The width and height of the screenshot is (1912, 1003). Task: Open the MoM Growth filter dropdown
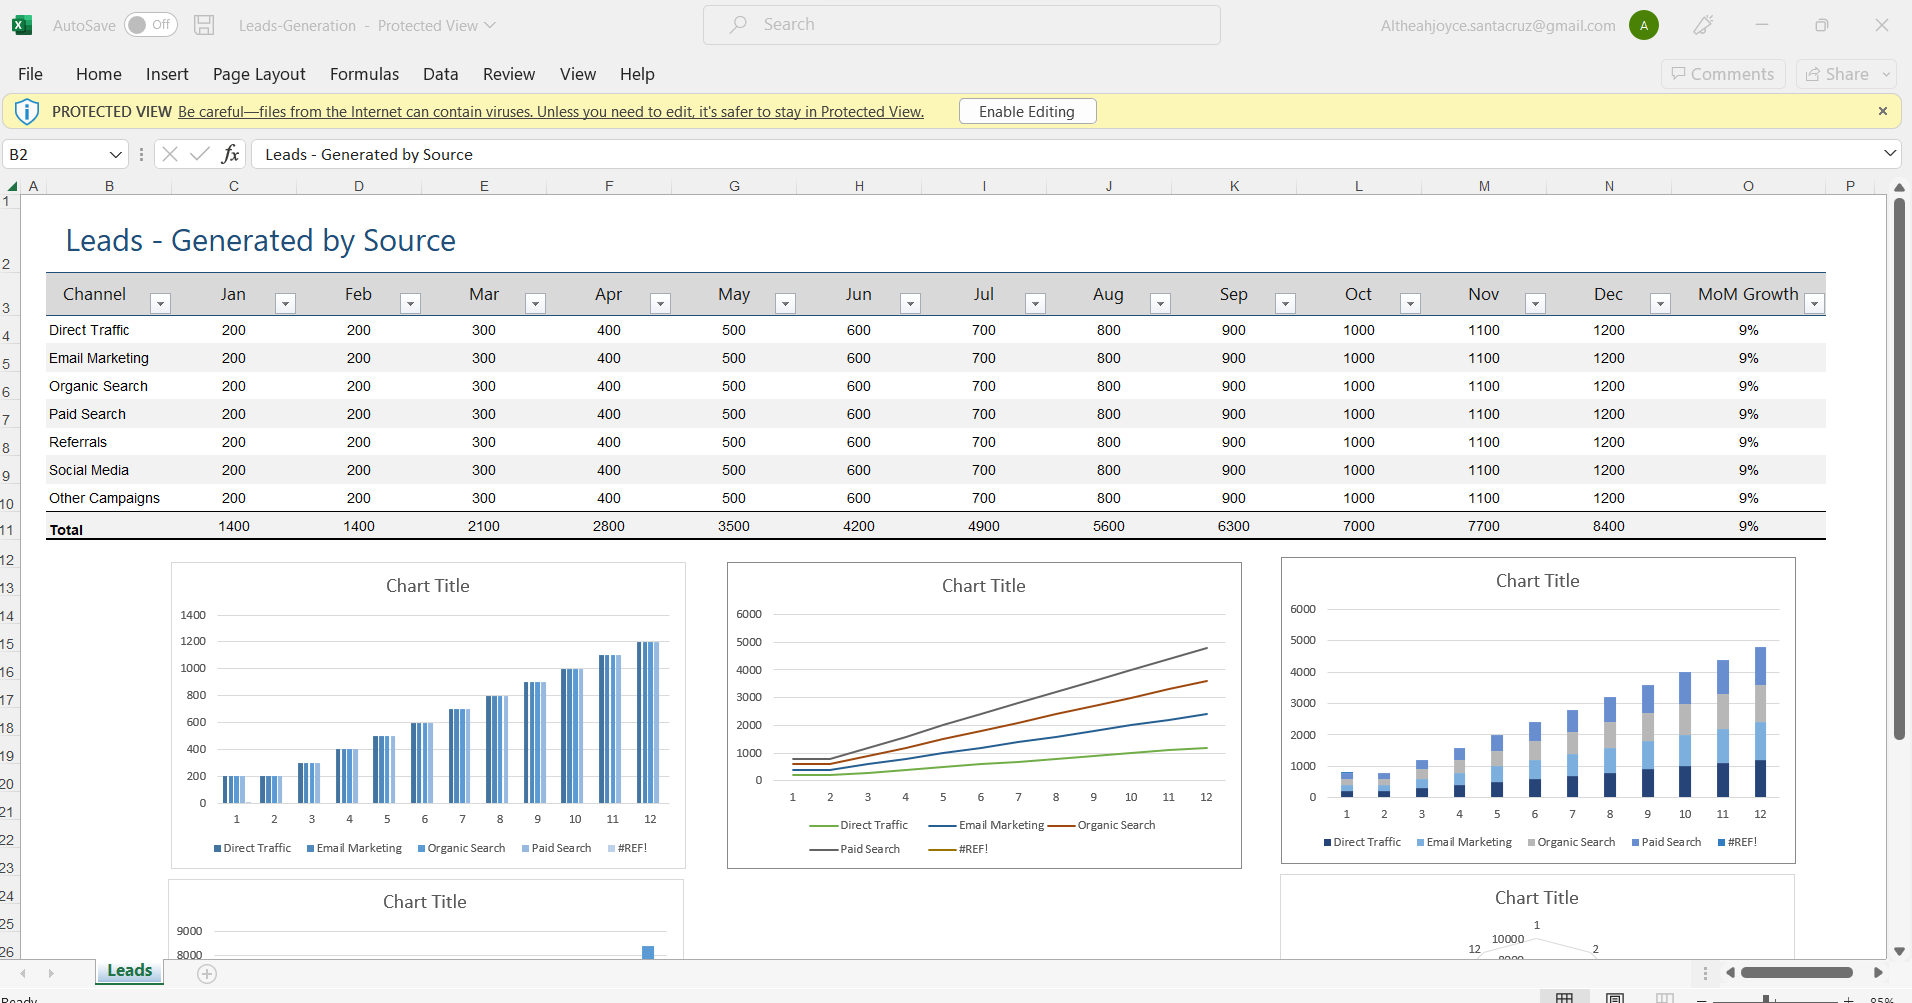point(1814,303)
